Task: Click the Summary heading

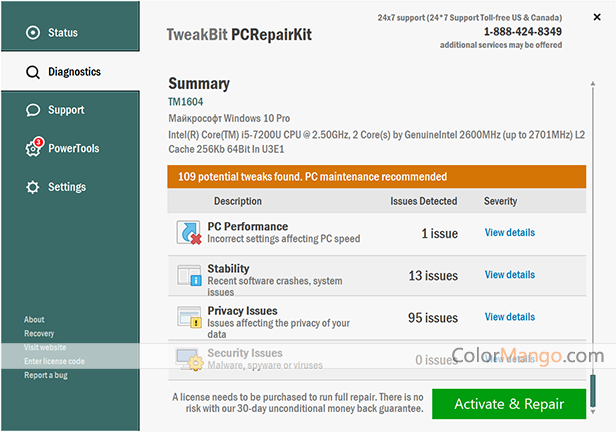Action: (x=199, y=84)
